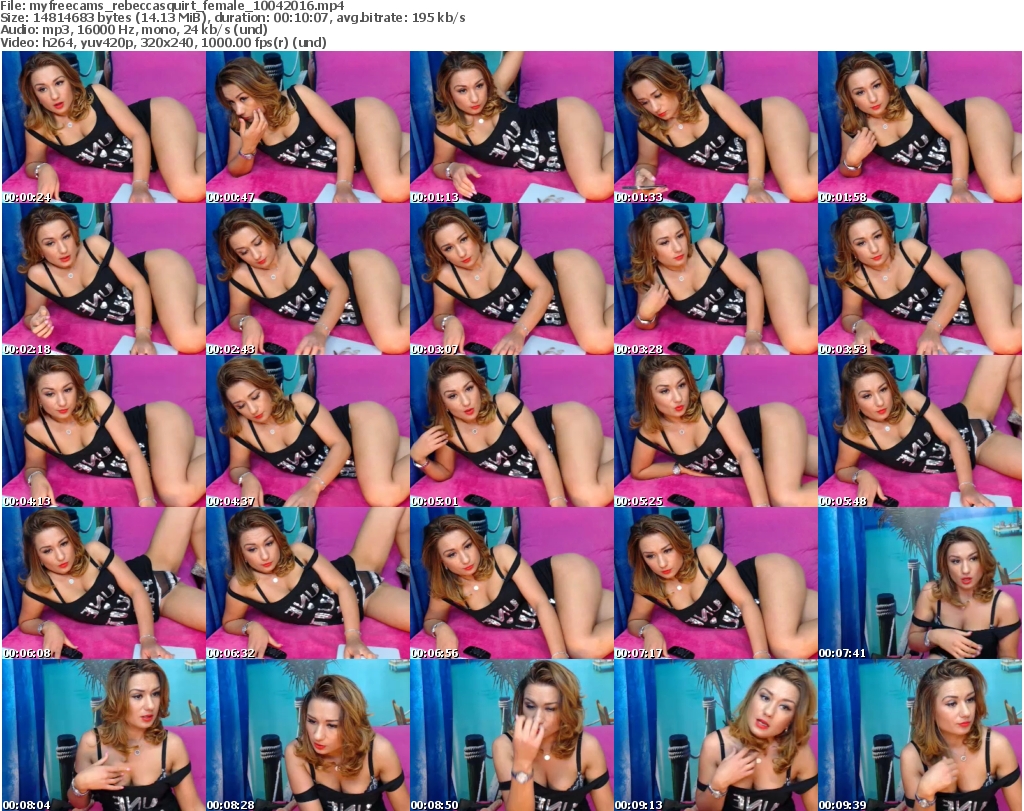Select the 'Size: 14814683 bytes' info line

pyautogui.click(x=232, y=18)
